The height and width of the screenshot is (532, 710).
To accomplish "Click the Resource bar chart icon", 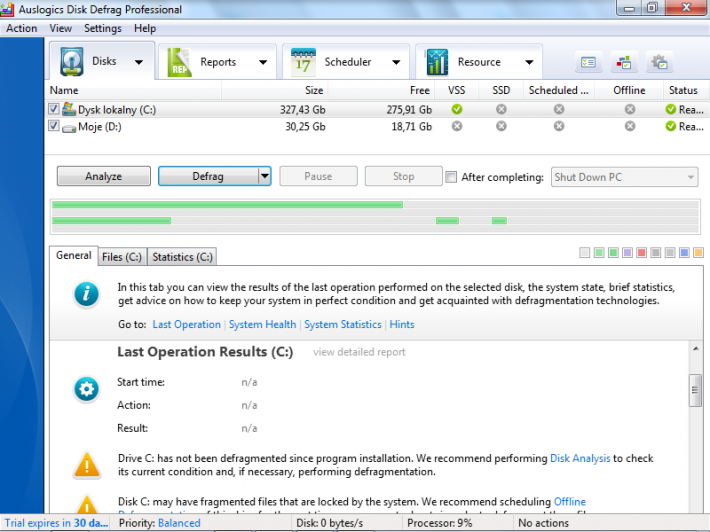I will (437, 62).
